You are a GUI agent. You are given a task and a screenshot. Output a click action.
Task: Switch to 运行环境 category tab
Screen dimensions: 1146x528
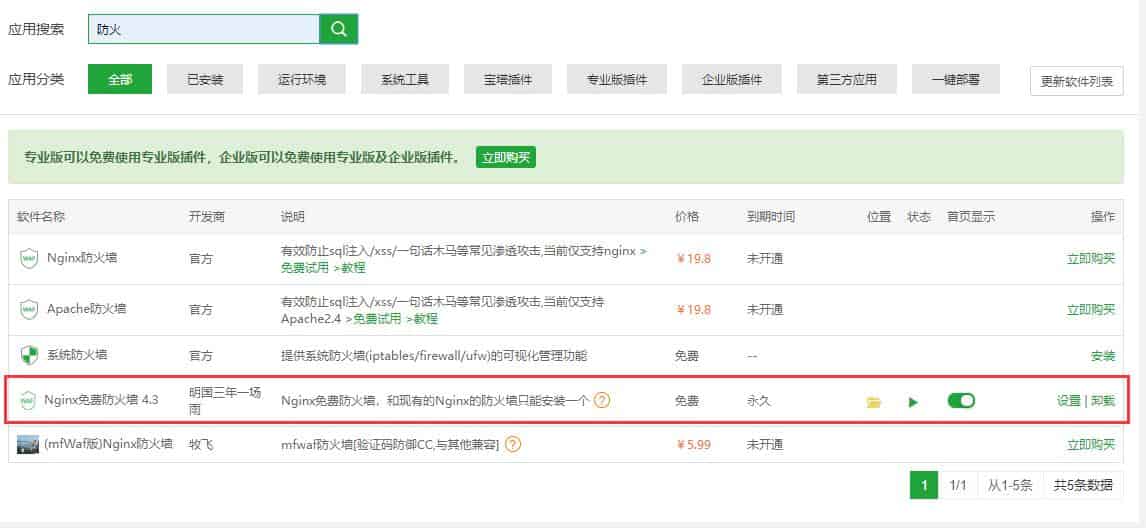tap(302, 80)
